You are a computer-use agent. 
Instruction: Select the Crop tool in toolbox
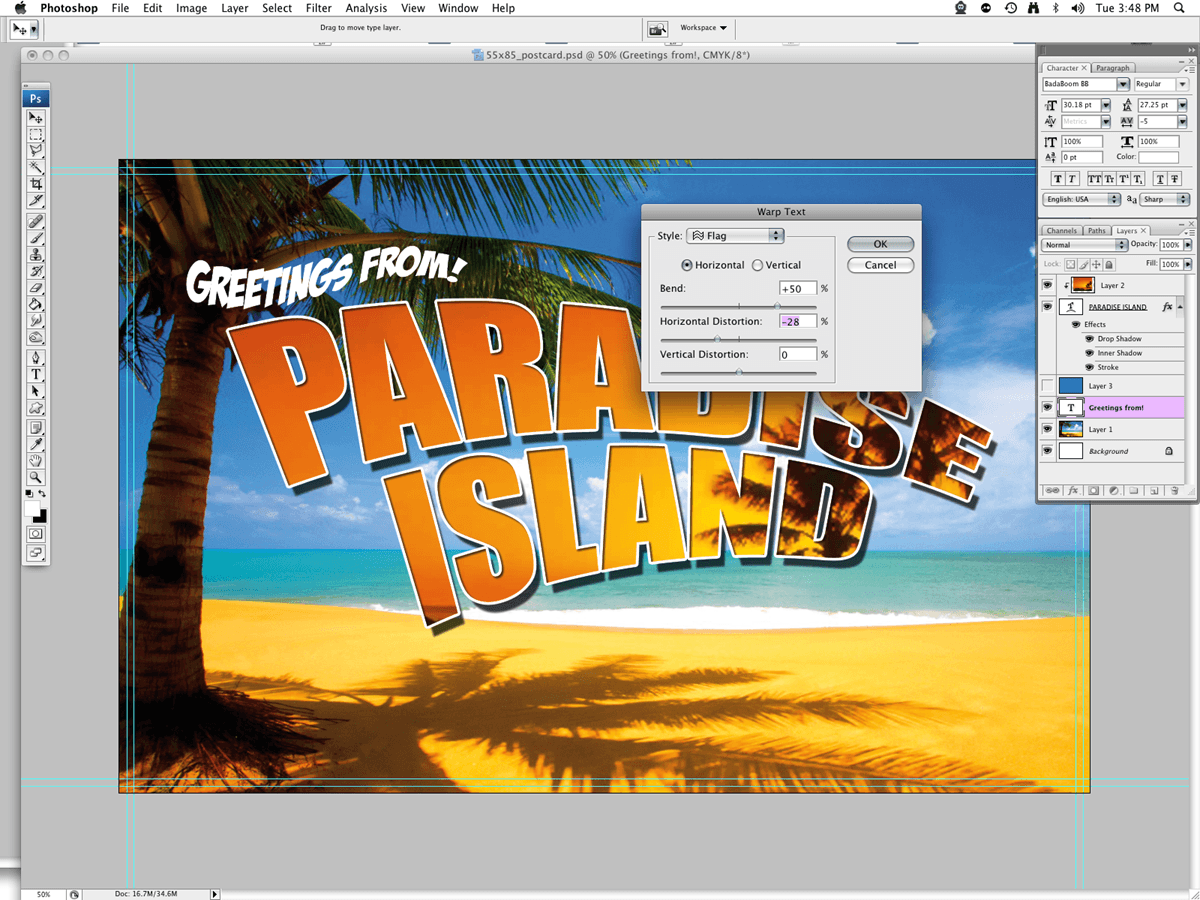pyautogui.click(x=36, y=184)
